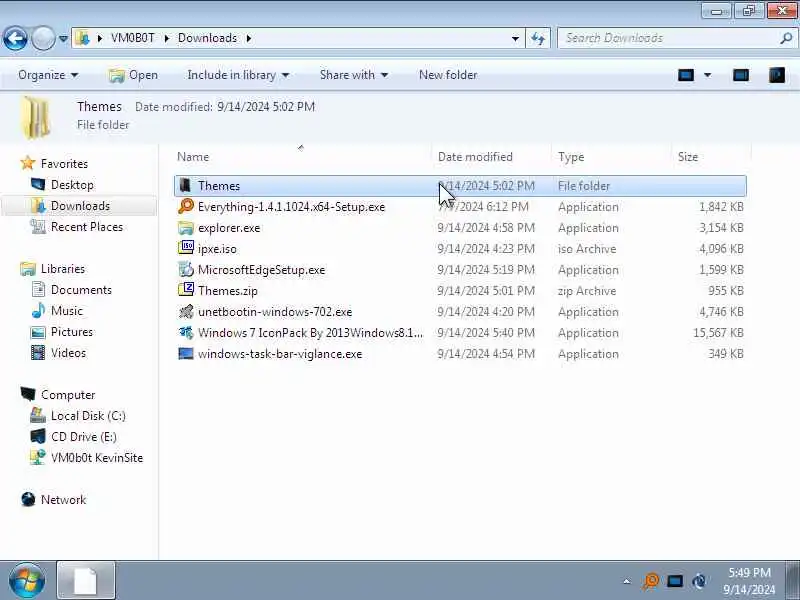Click the 9/14/2024 4:20 PM date cell
The height and width of the screenshot is (600, 800).
[486, 312]
